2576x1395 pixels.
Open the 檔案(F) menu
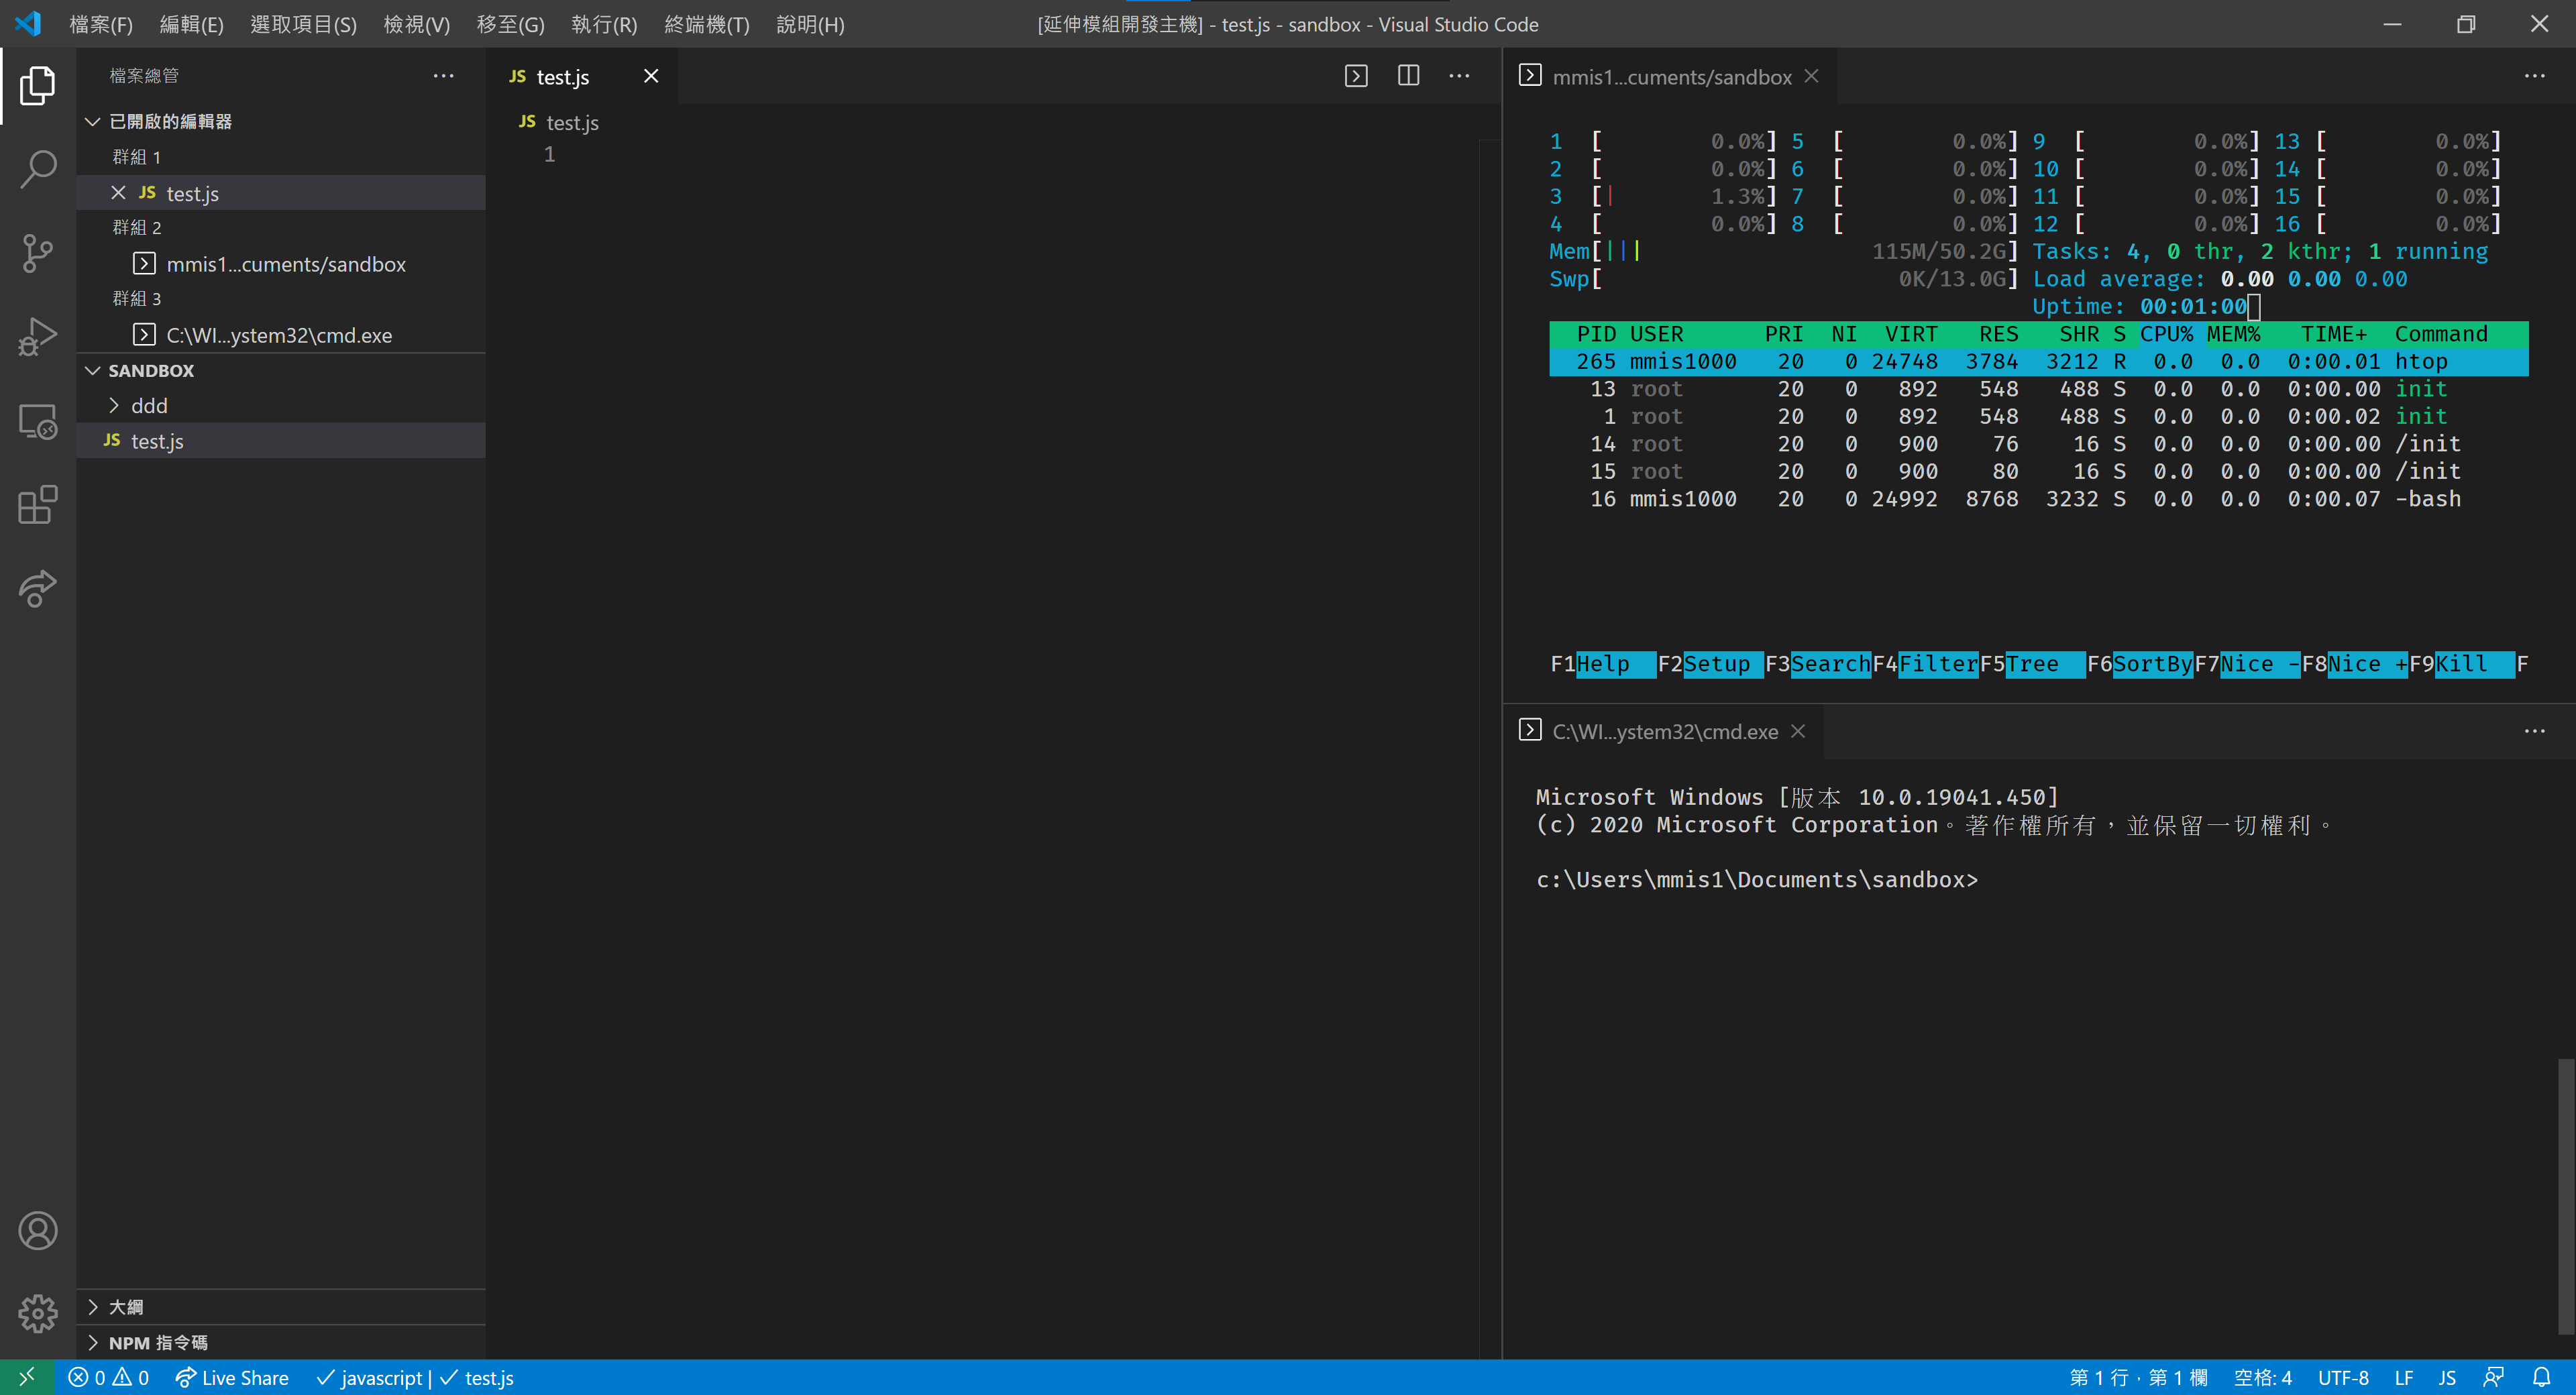click(101, 24)
